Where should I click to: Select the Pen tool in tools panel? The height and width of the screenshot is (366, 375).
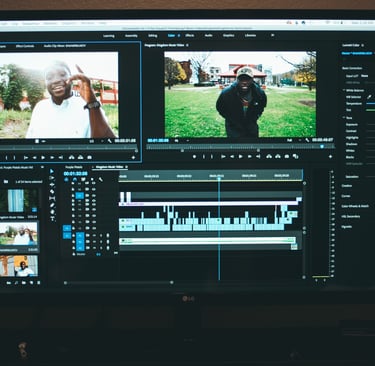pos(52,205)
